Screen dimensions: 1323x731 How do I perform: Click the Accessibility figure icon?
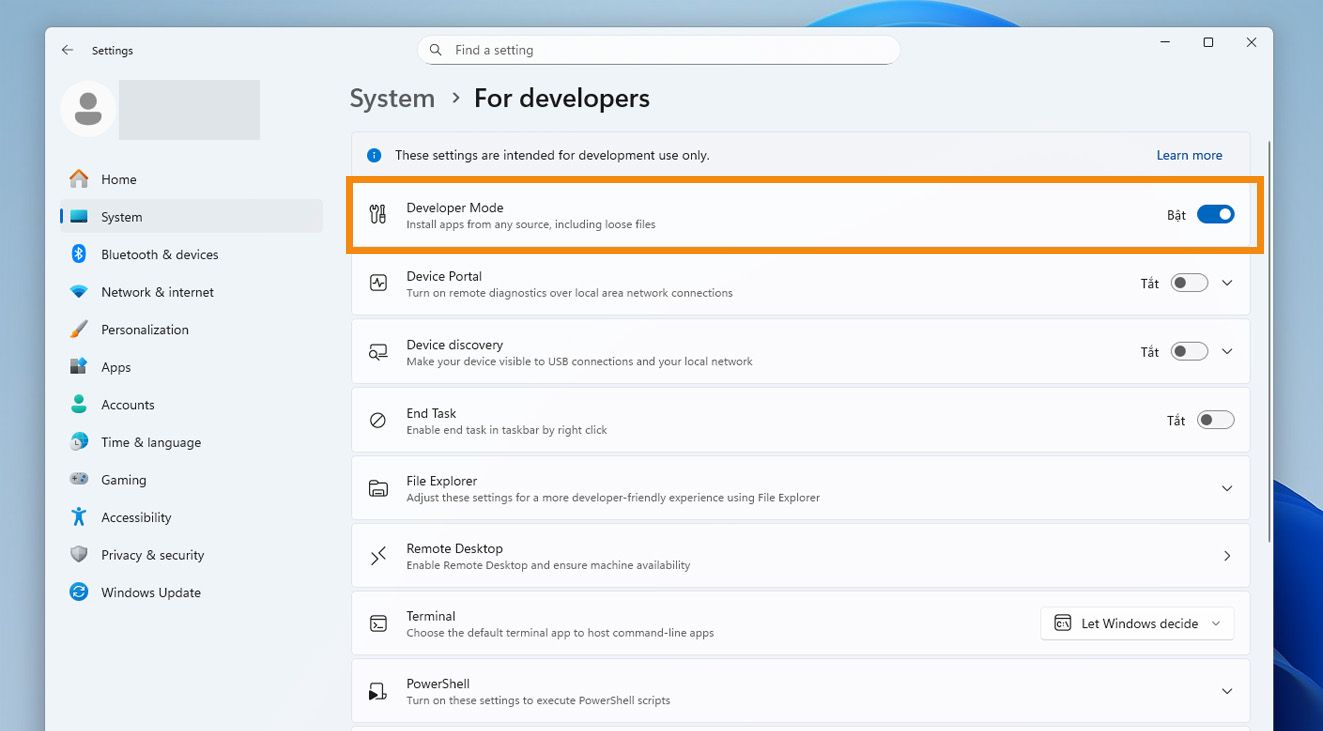pos(79,517)
